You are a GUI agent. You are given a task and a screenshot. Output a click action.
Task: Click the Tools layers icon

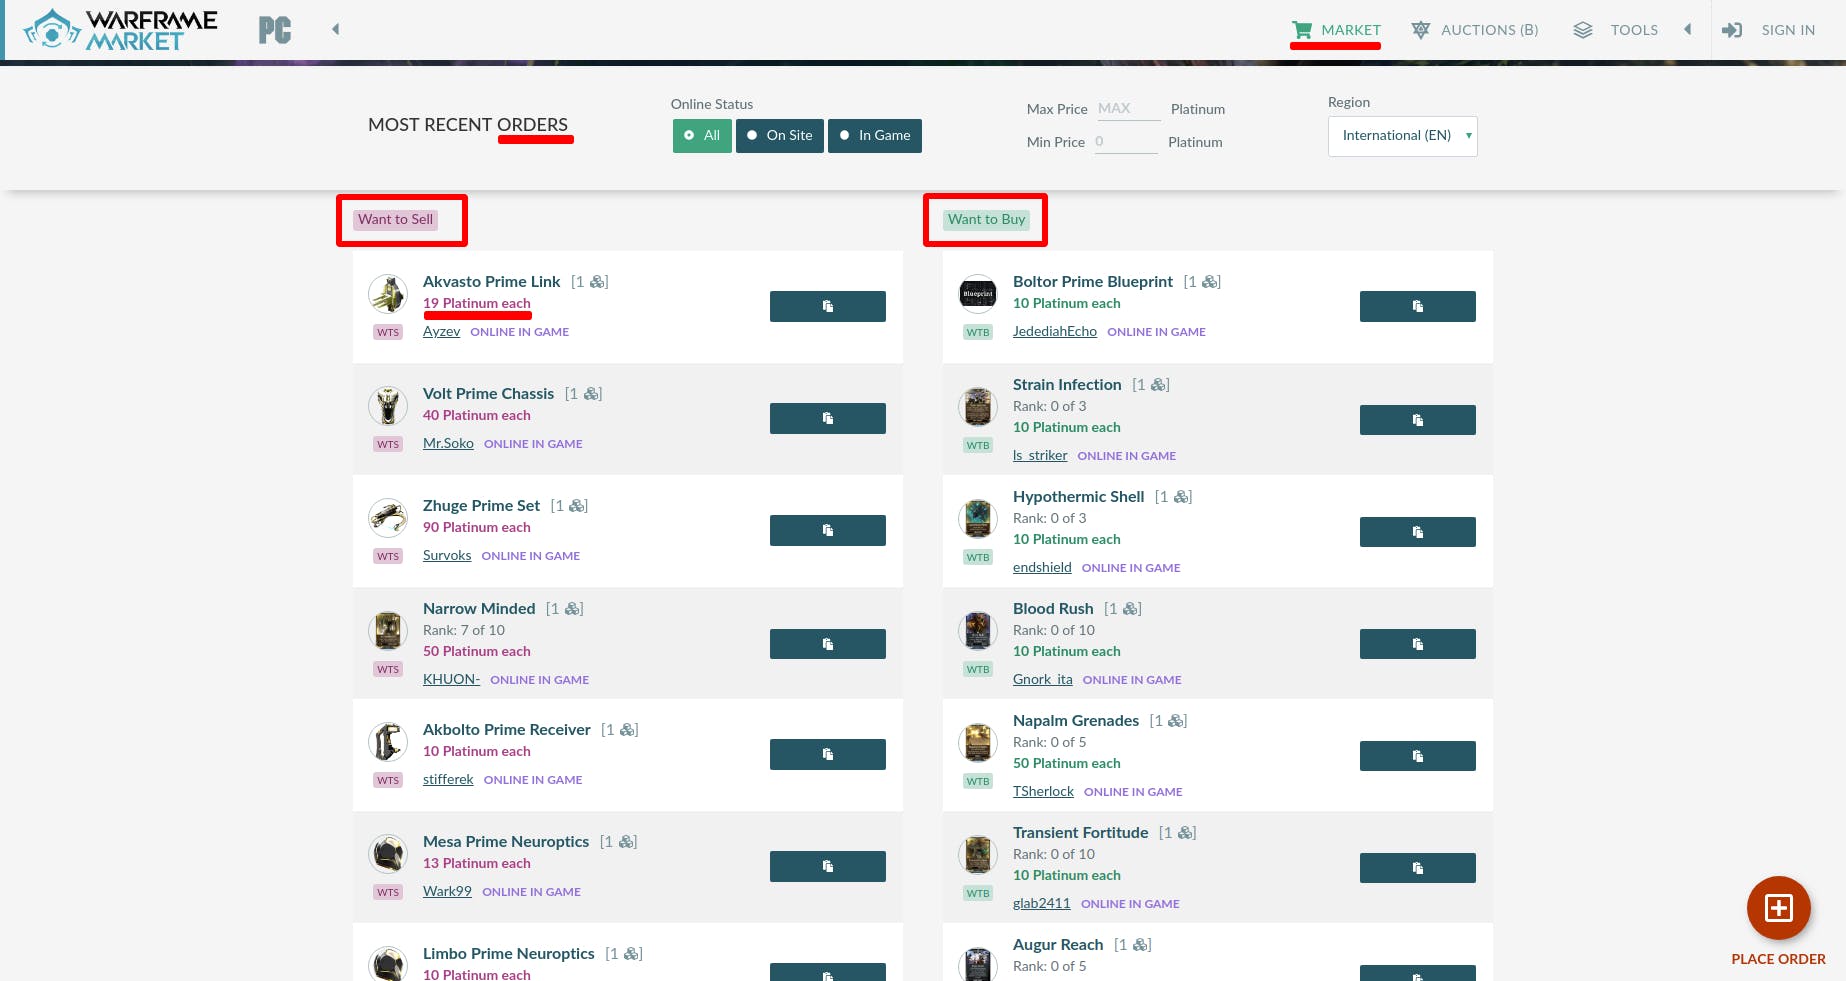(1582, 30)
